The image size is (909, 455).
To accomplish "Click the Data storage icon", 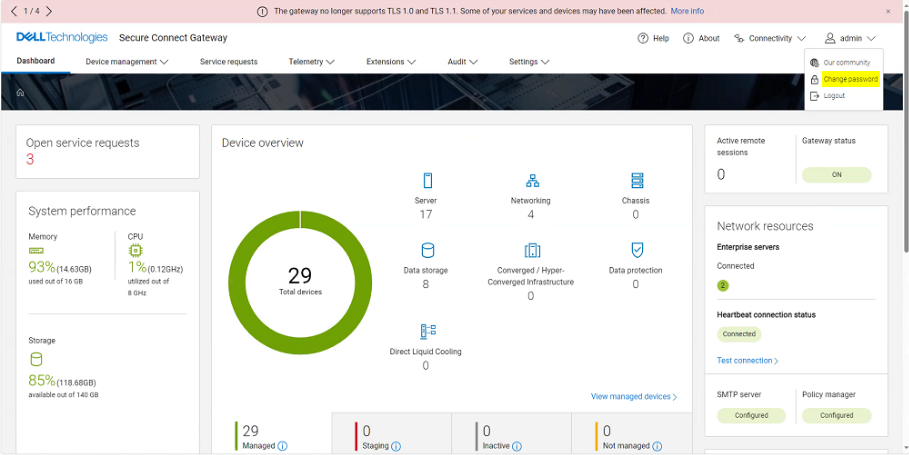I will tap(427, 250).
